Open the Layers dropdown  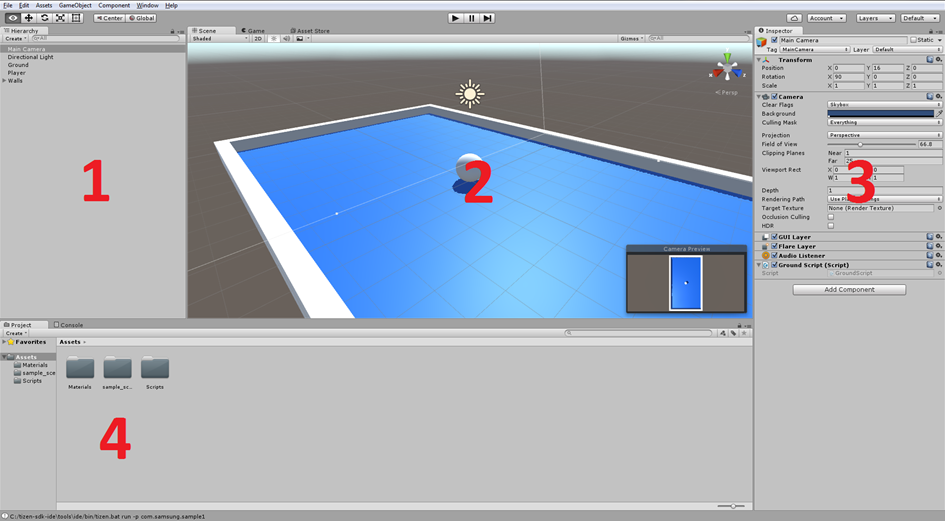tap(875, 18)
